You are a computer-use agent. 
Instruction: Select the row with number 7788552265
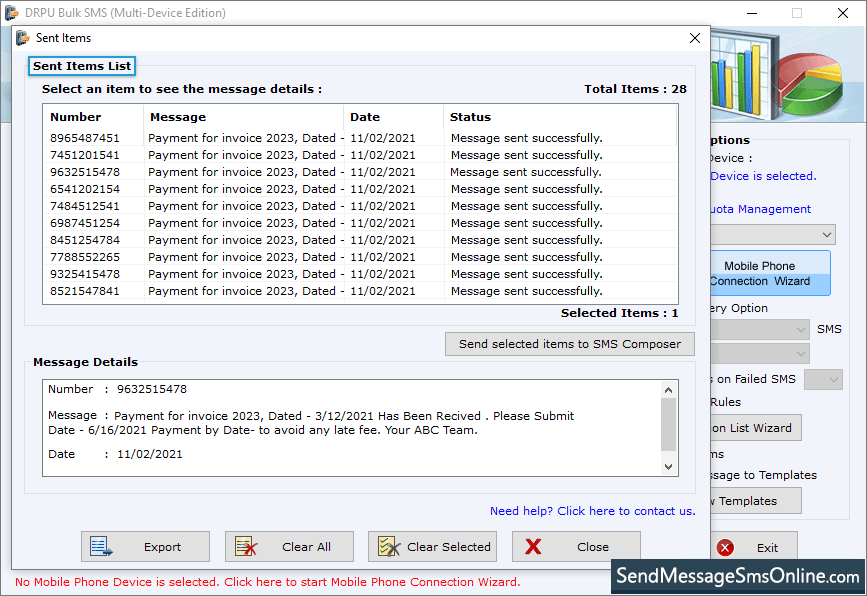(x=360, y=257)
